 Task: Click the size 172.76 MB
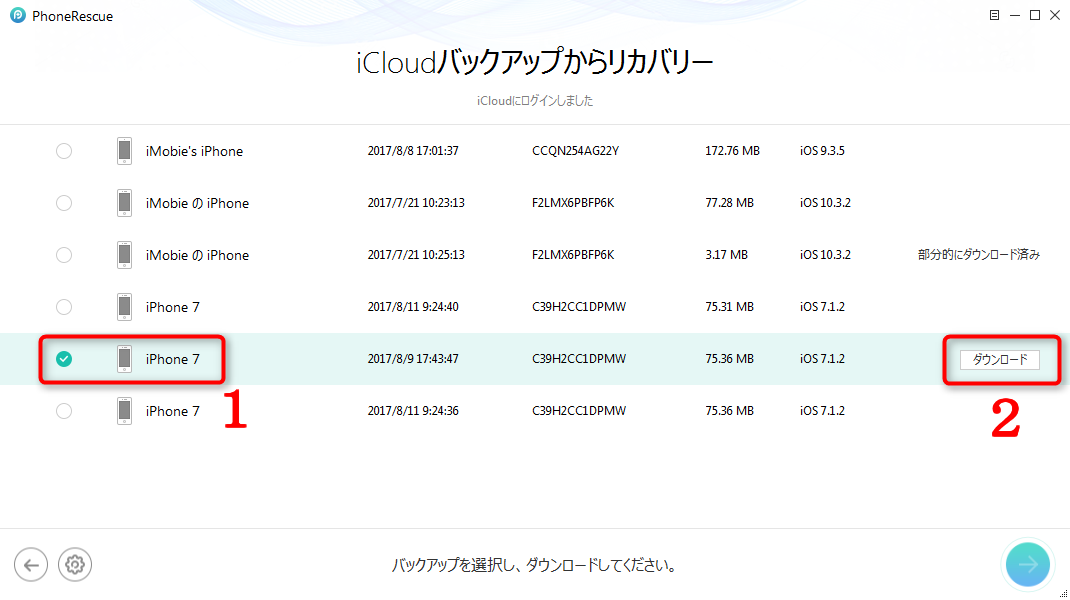732,151
